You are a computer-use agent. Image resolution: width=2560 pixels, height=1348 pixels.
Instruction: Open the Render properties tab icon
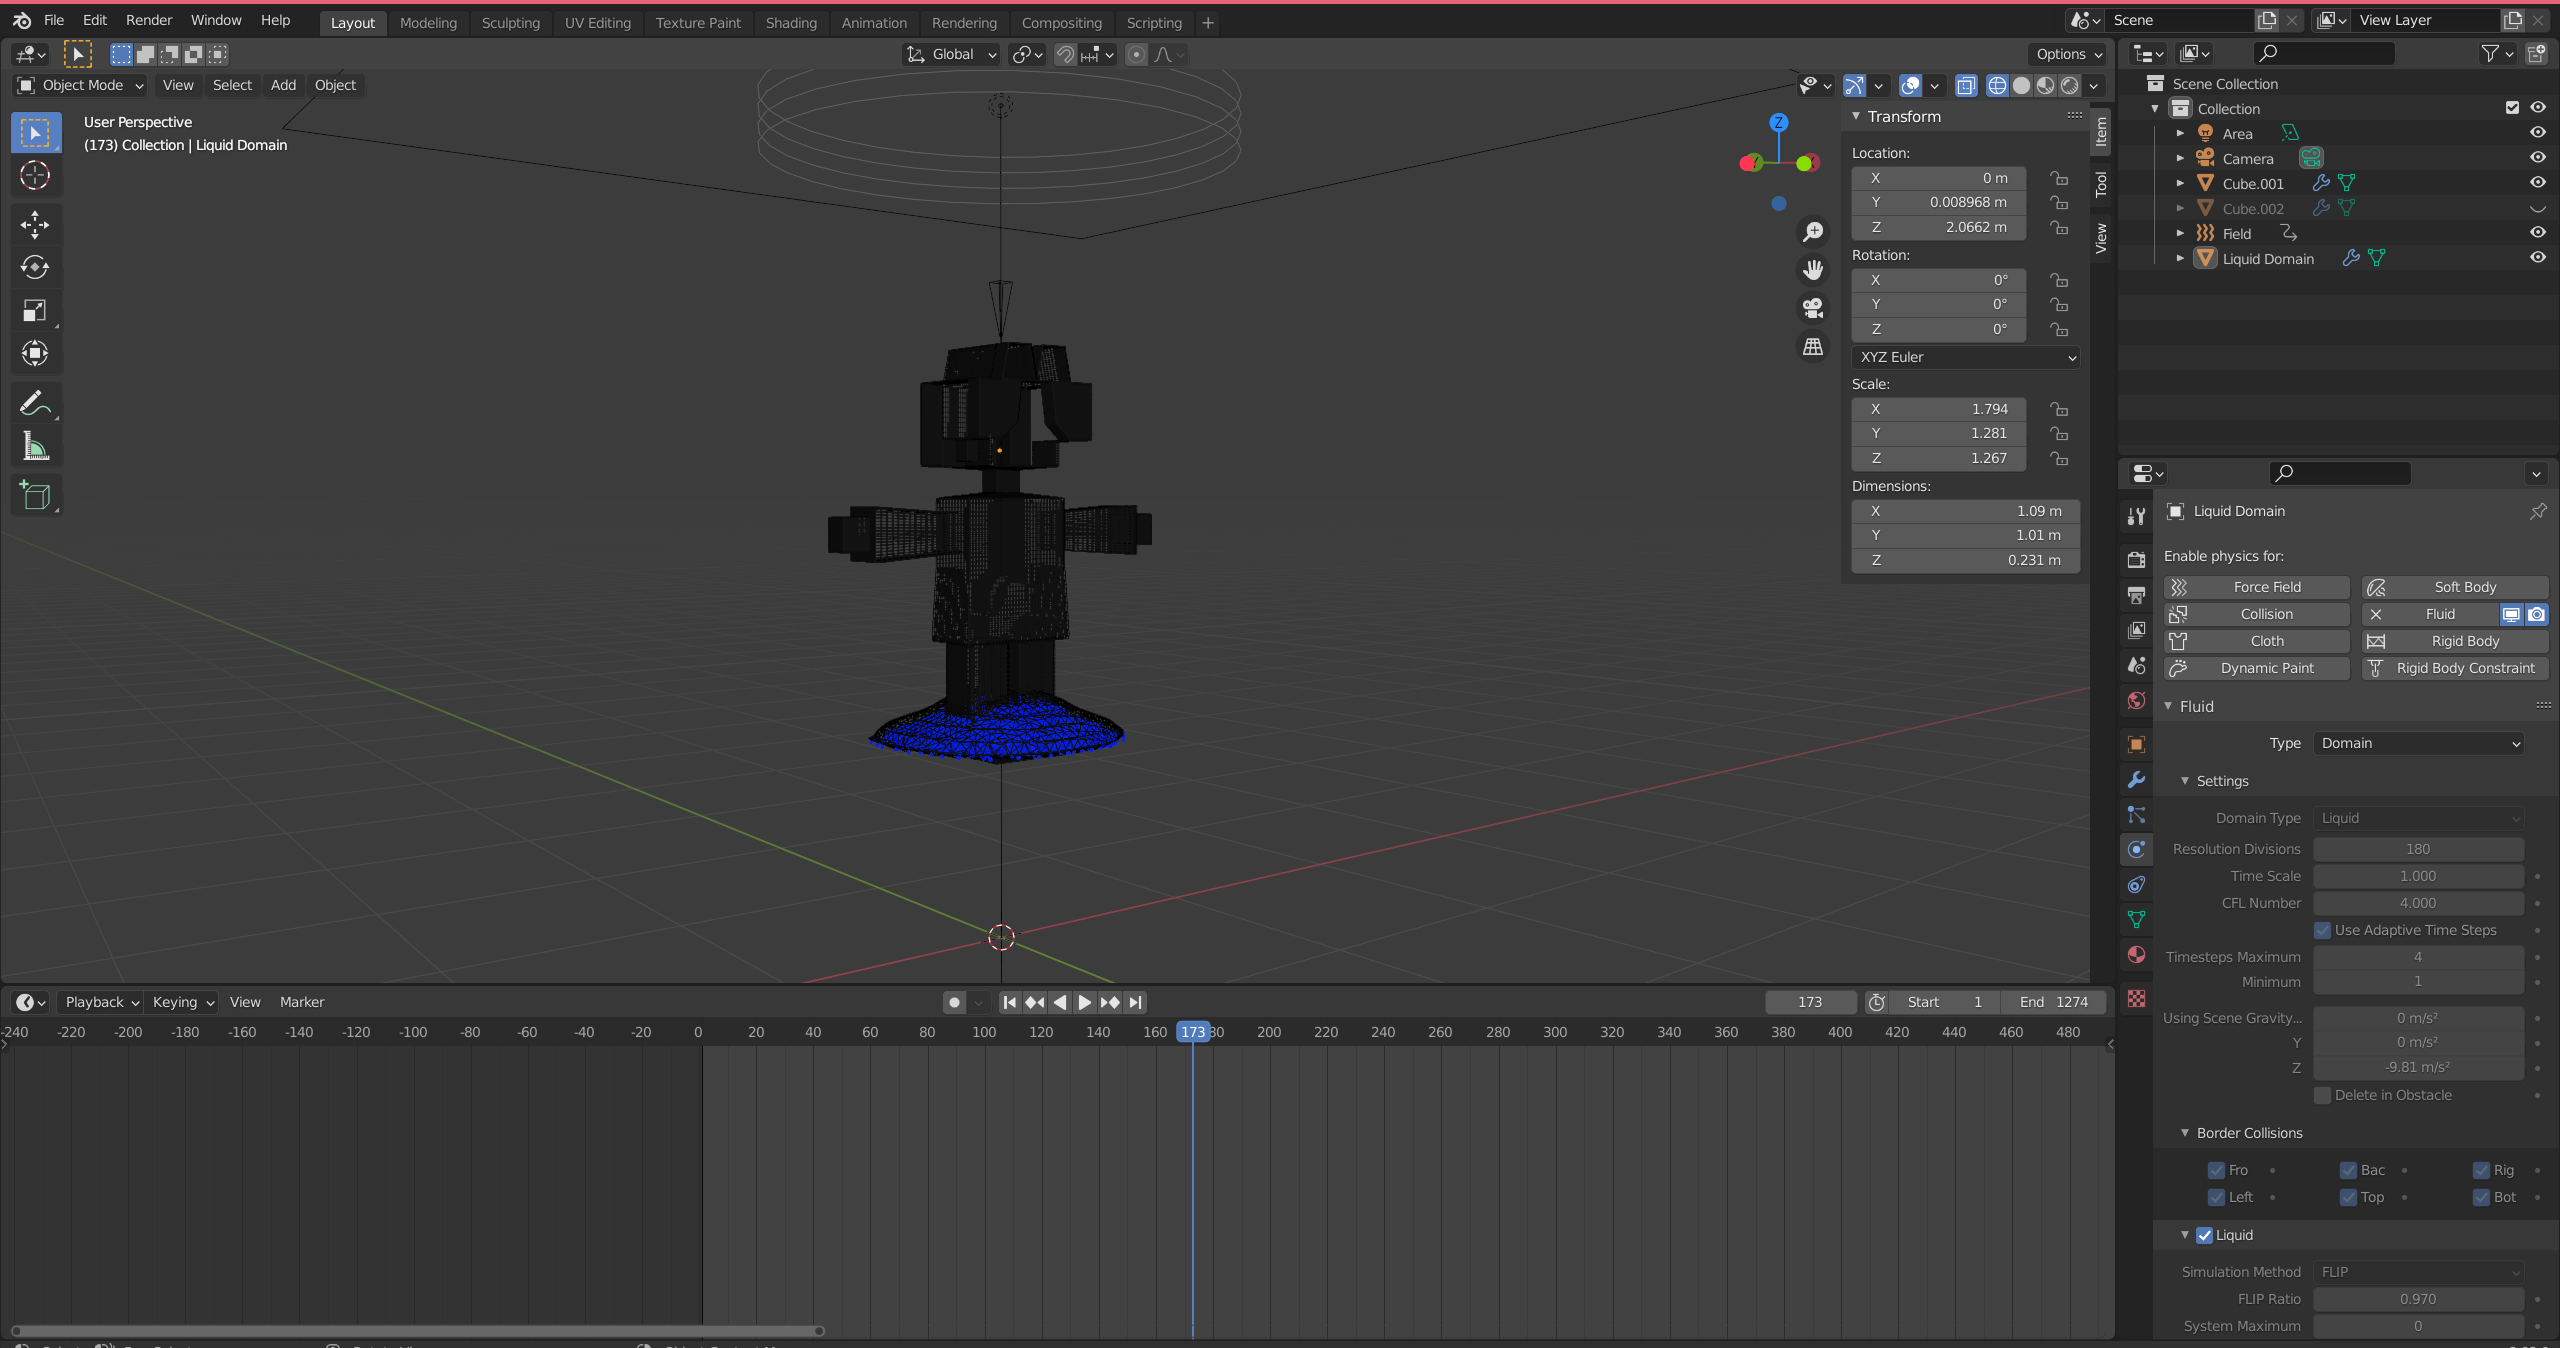pyautogui.click(x=2137, y=560)
